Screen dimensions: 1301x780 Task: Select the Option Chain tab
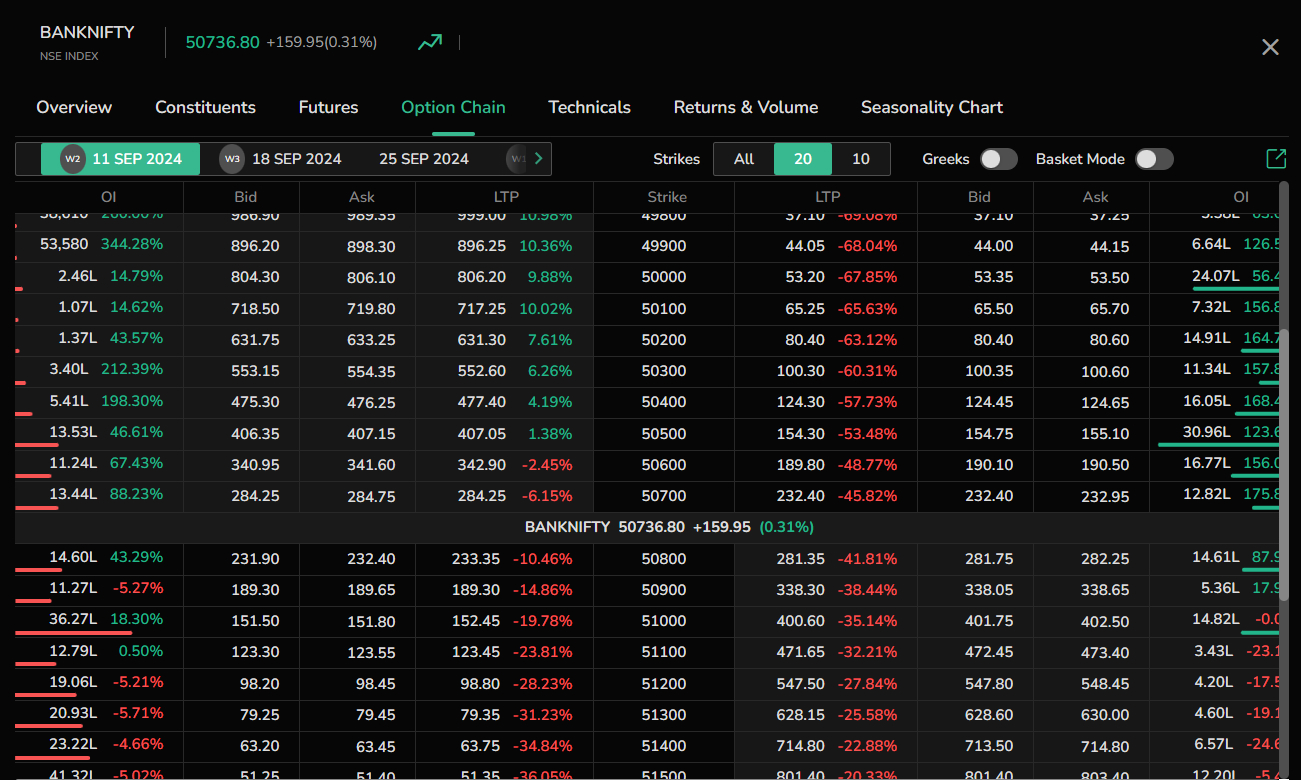point(453,107)
